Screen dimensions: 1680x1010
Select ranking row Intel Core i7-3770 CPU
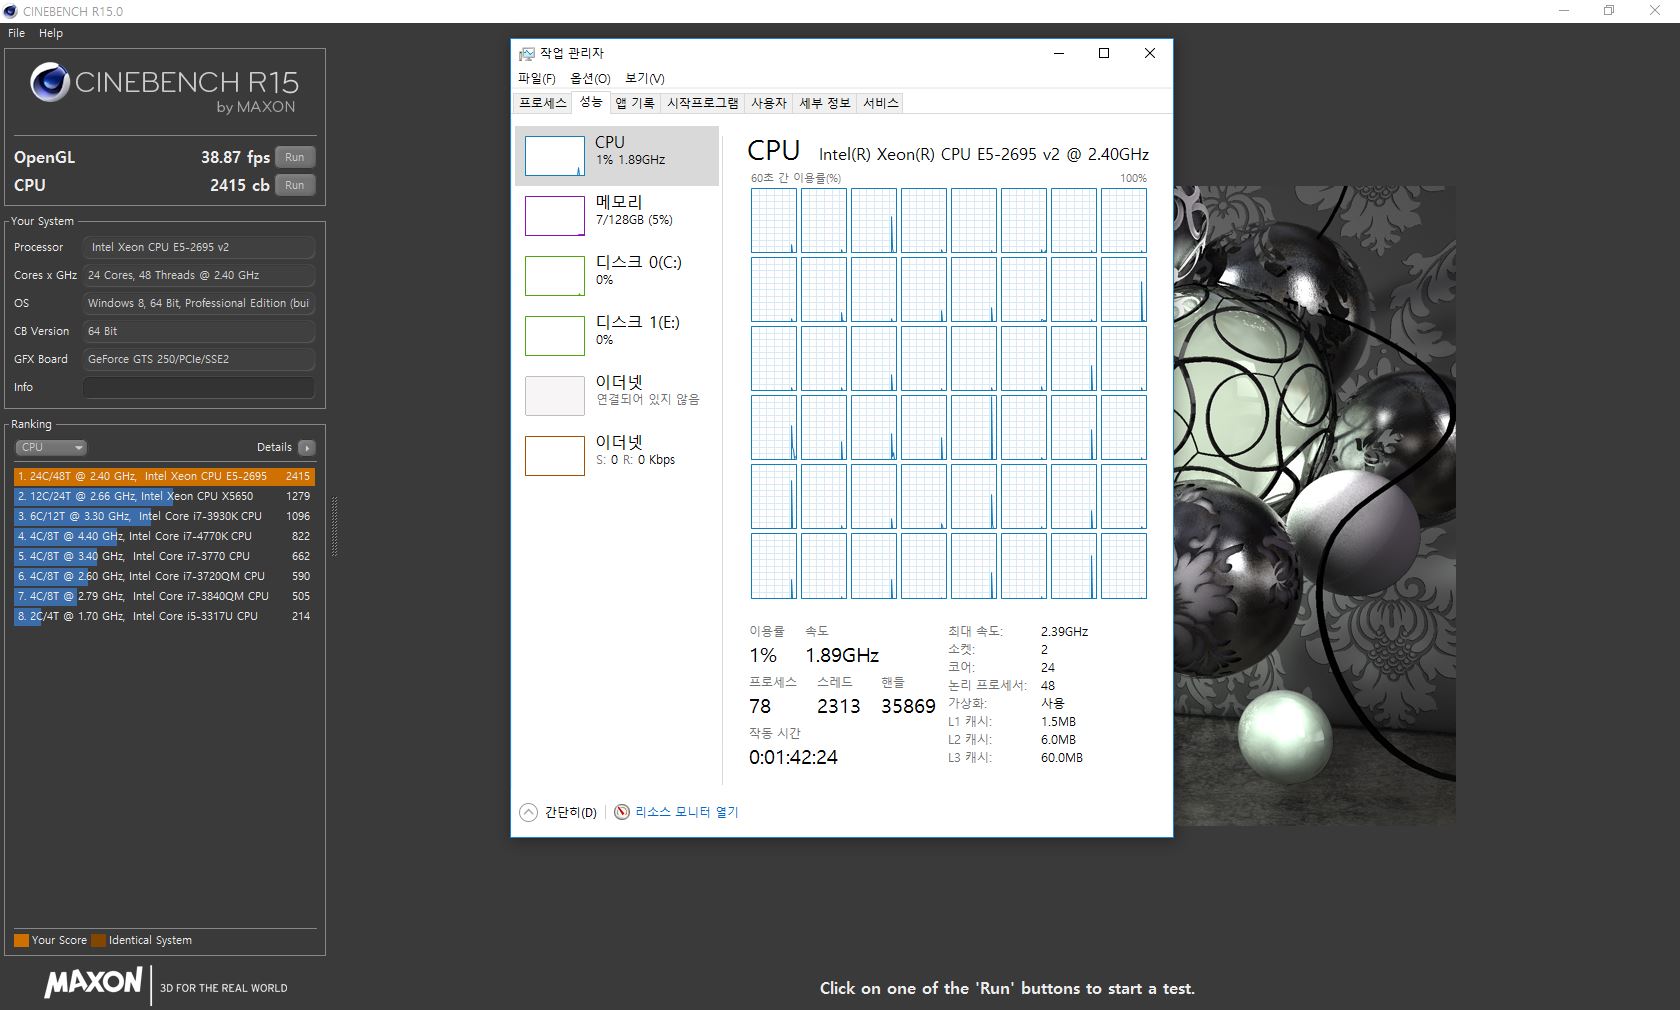(164, 556)
